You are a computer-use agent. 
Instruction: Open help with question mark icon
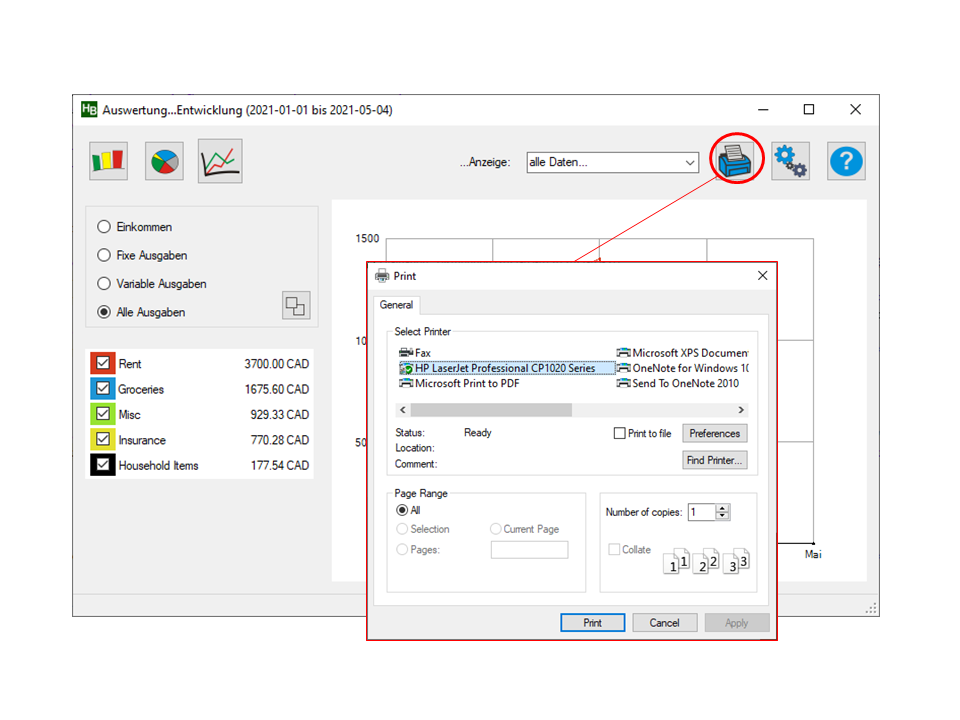pyautogui.click(x=846, y=160)
